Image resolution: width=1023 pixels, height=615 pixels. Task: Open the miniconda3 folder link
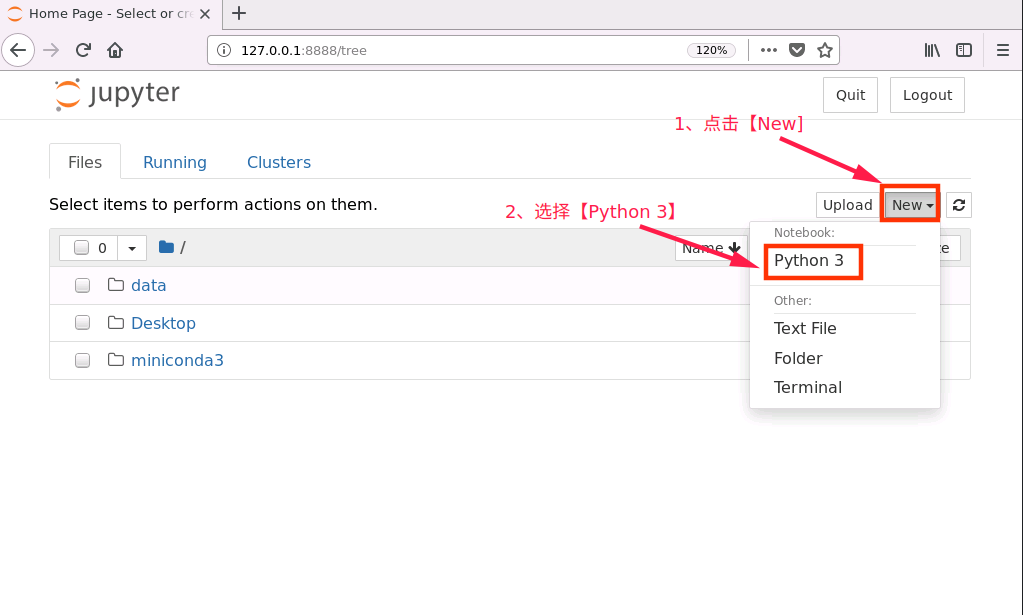tap(177, 360)
